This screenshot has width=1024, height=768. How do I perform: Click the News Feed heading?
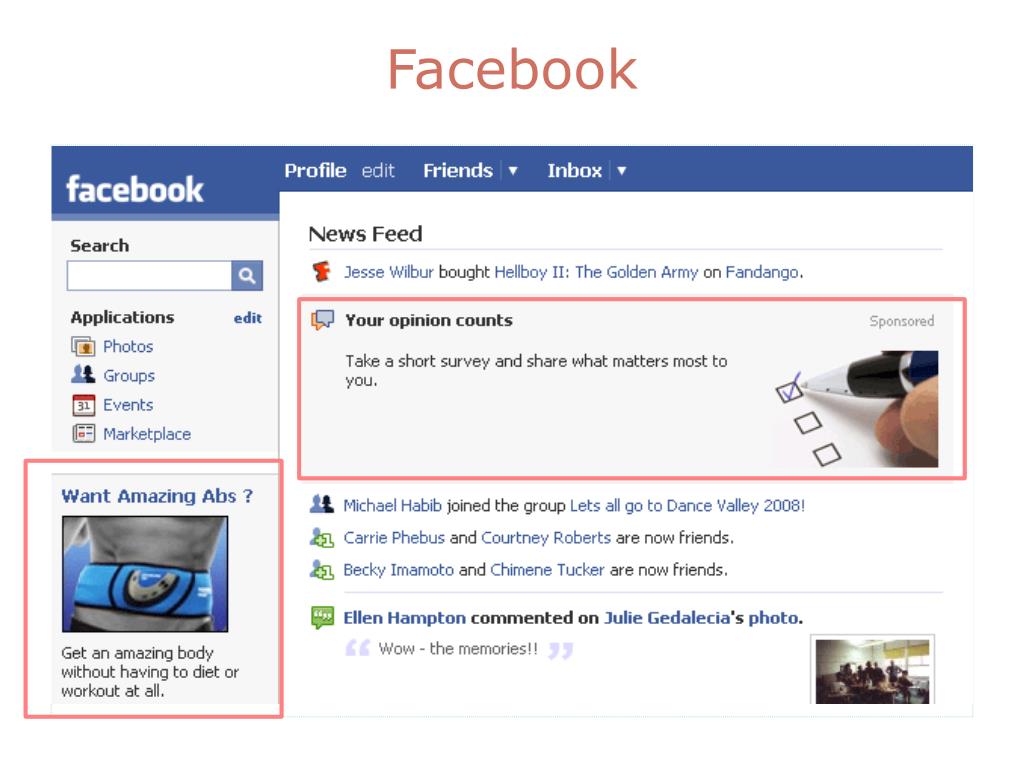point(365,234)
